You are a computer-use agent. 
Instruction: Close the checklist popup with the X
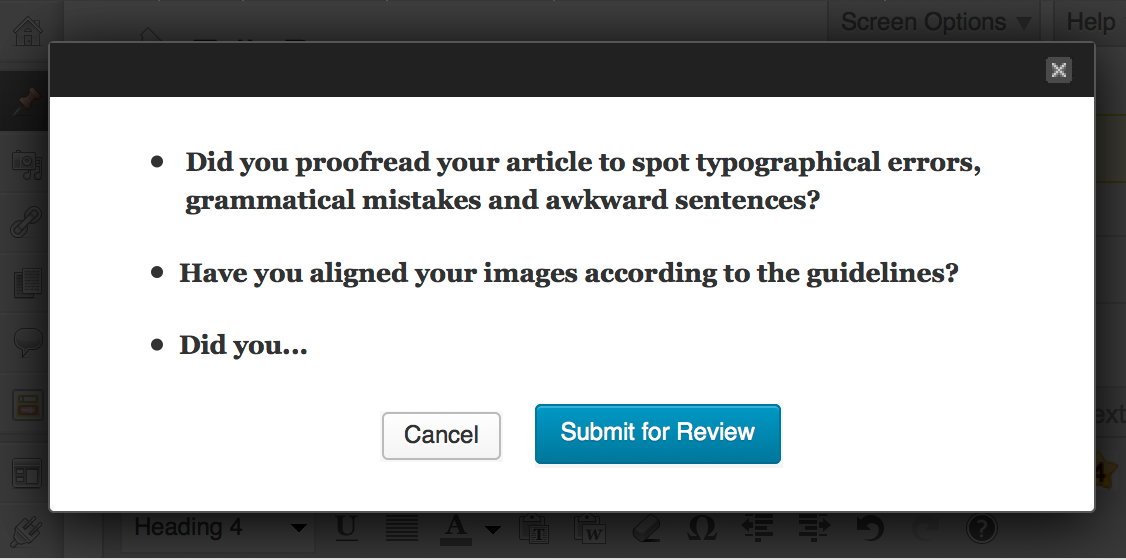1058,70
